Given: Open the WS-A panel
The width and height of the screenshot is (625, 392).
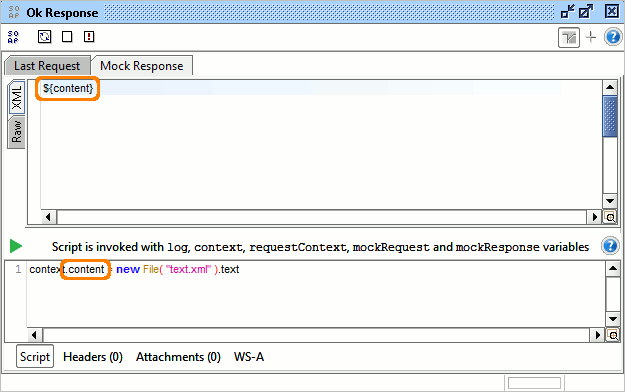Looking at the screenshot, I should point(249,357).
